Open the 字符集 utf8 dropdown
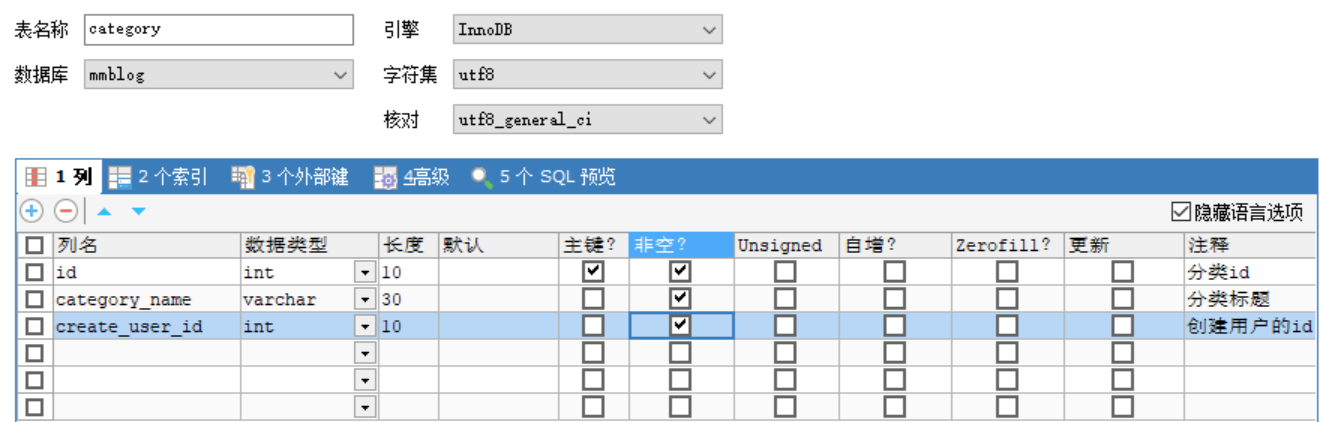Image resolution: width=1320 pixels, height=422 pixels. (587, 75)
